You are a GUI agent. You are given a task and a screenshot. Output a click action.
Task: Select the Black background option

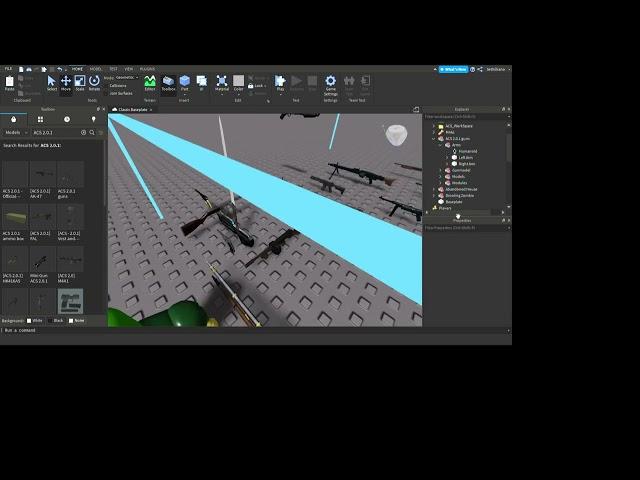click(x=56, y=320)
